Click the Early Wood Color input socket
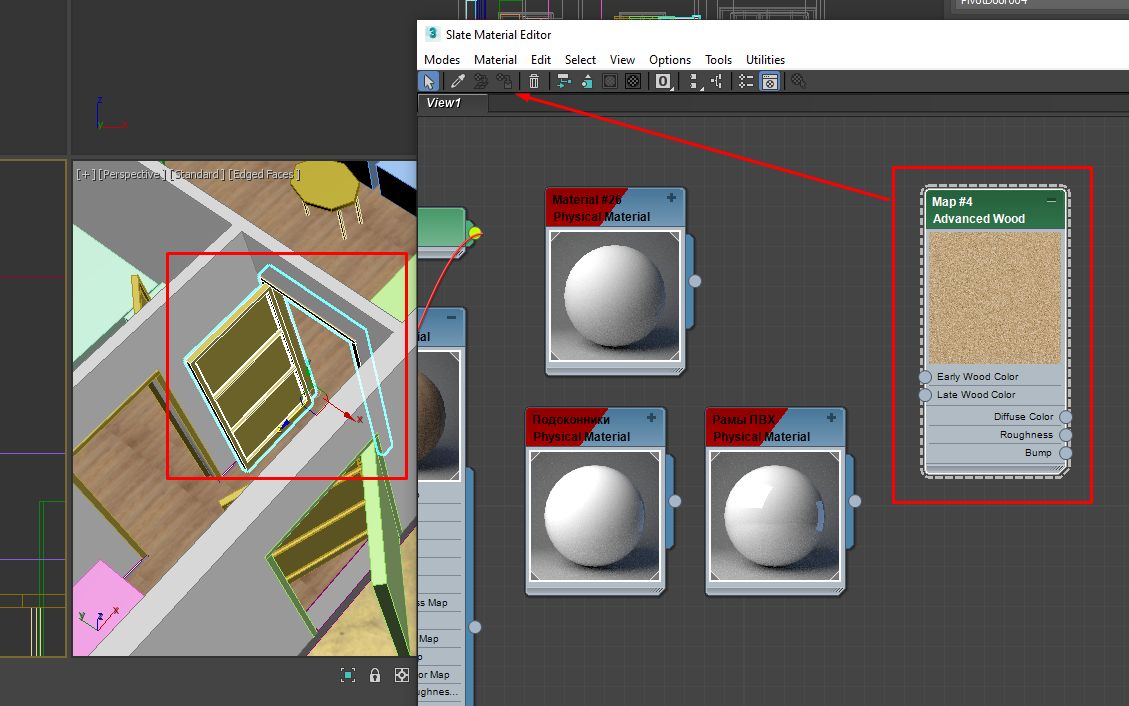Image resolution: width=1129 pixels, height=706 pixels. tap(925, 377)
